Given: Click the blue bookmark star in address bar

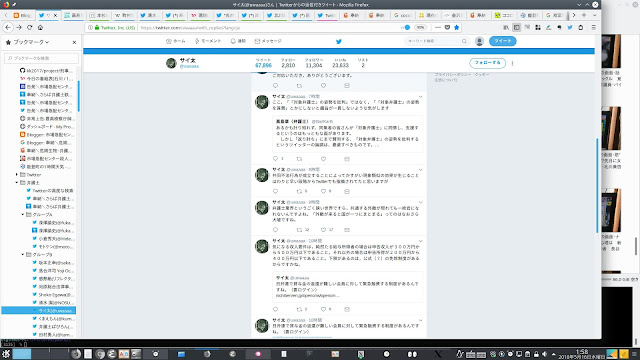Looking at the screenshot, I should [x=456, y=27].
